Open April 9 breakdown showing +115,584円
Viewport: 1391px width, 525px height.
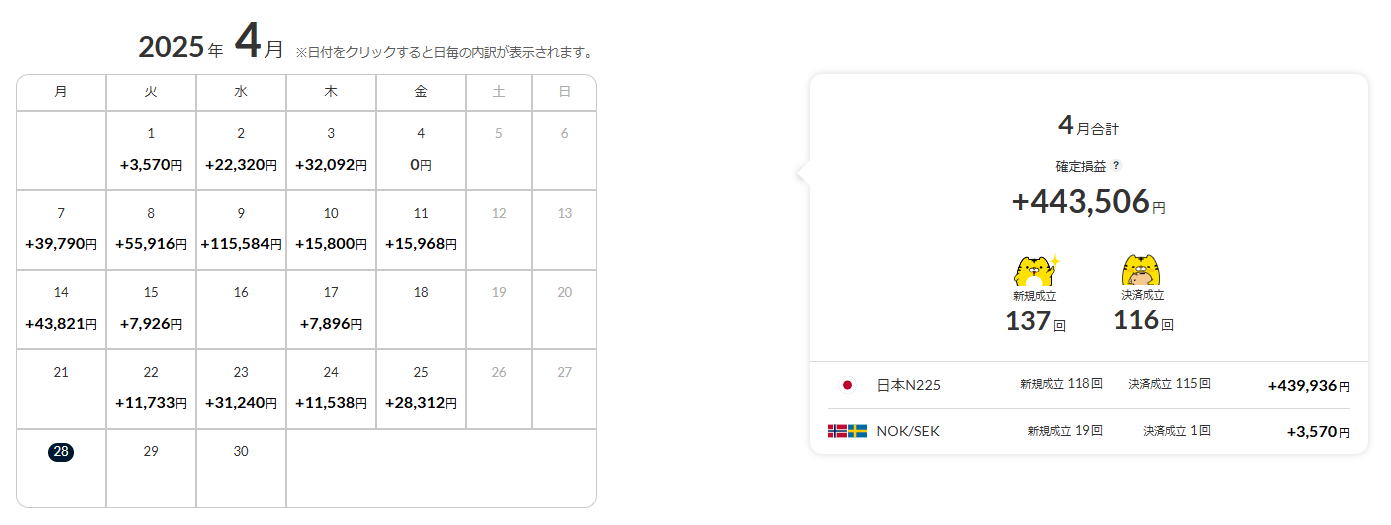[x=241, y=230]
